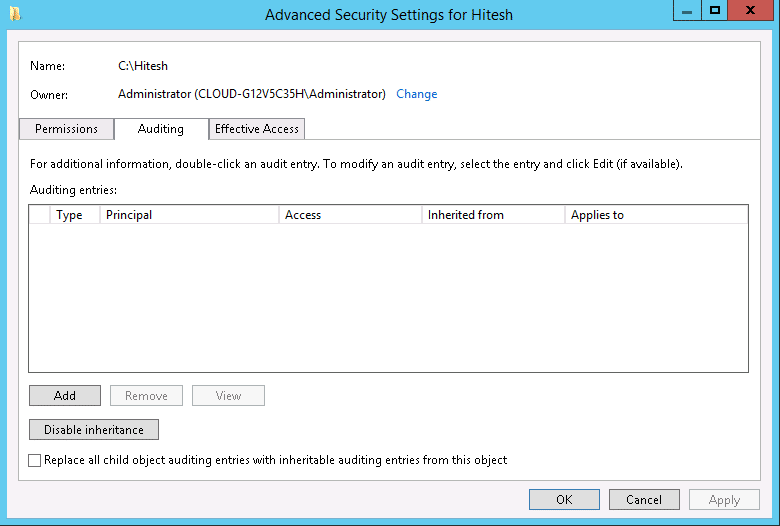
Task: Open the Effective Access tab
Action: point(257,129)
